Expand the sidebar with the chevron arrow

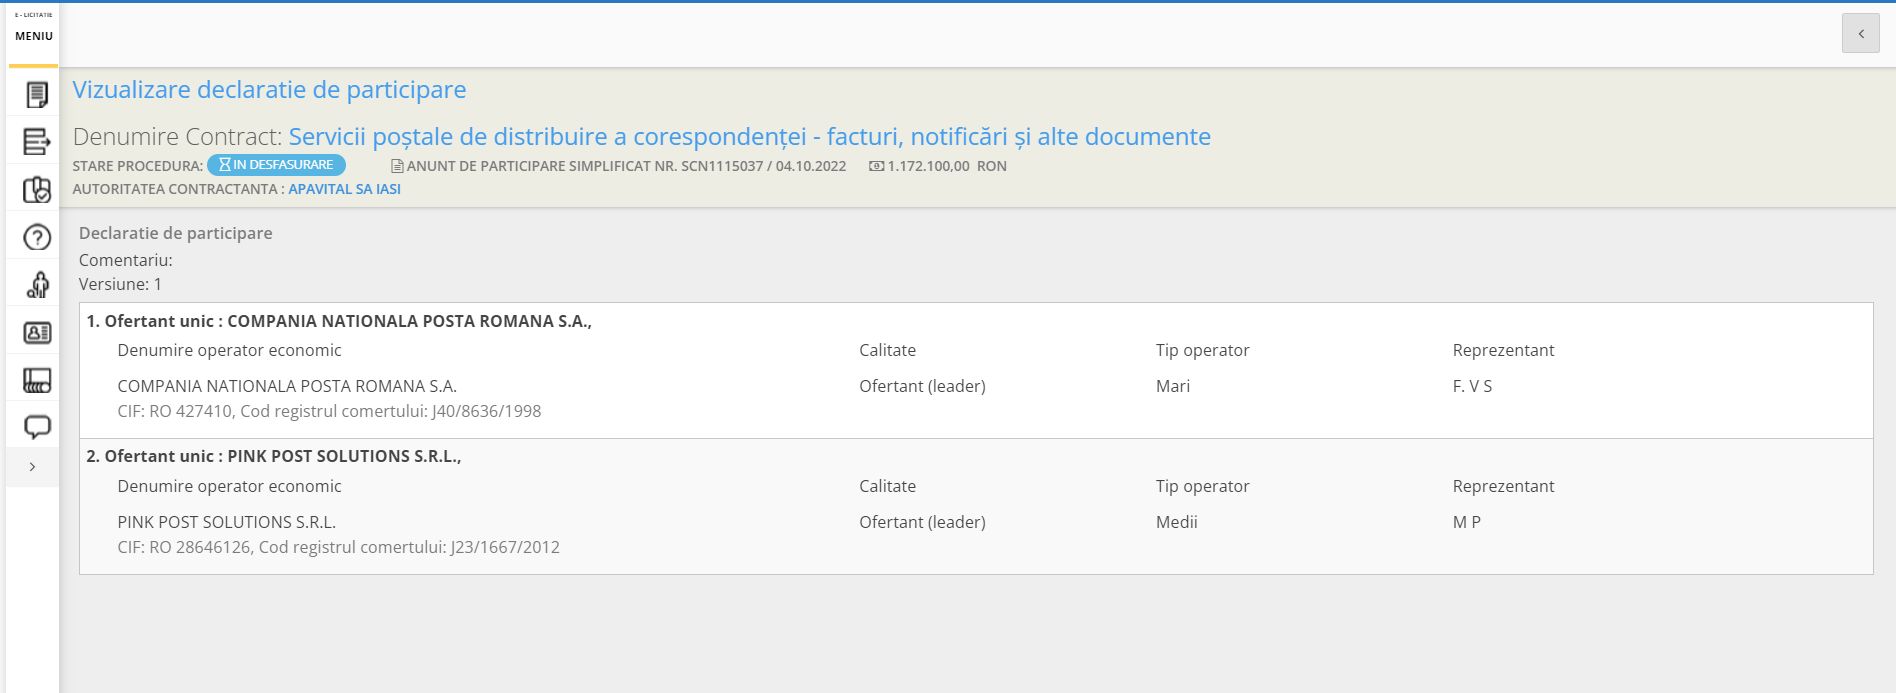coord(33,467)
